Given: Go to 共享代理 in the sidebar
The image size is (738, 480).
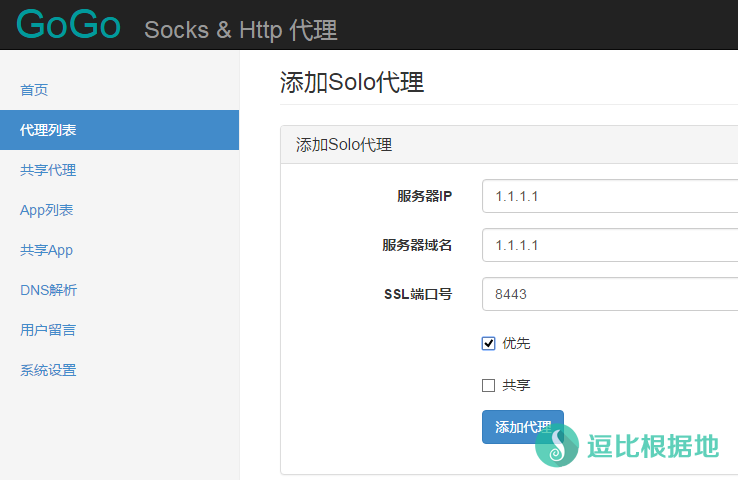Looking at the screenshot, I should pyautogui.click(x=48, y=170).
